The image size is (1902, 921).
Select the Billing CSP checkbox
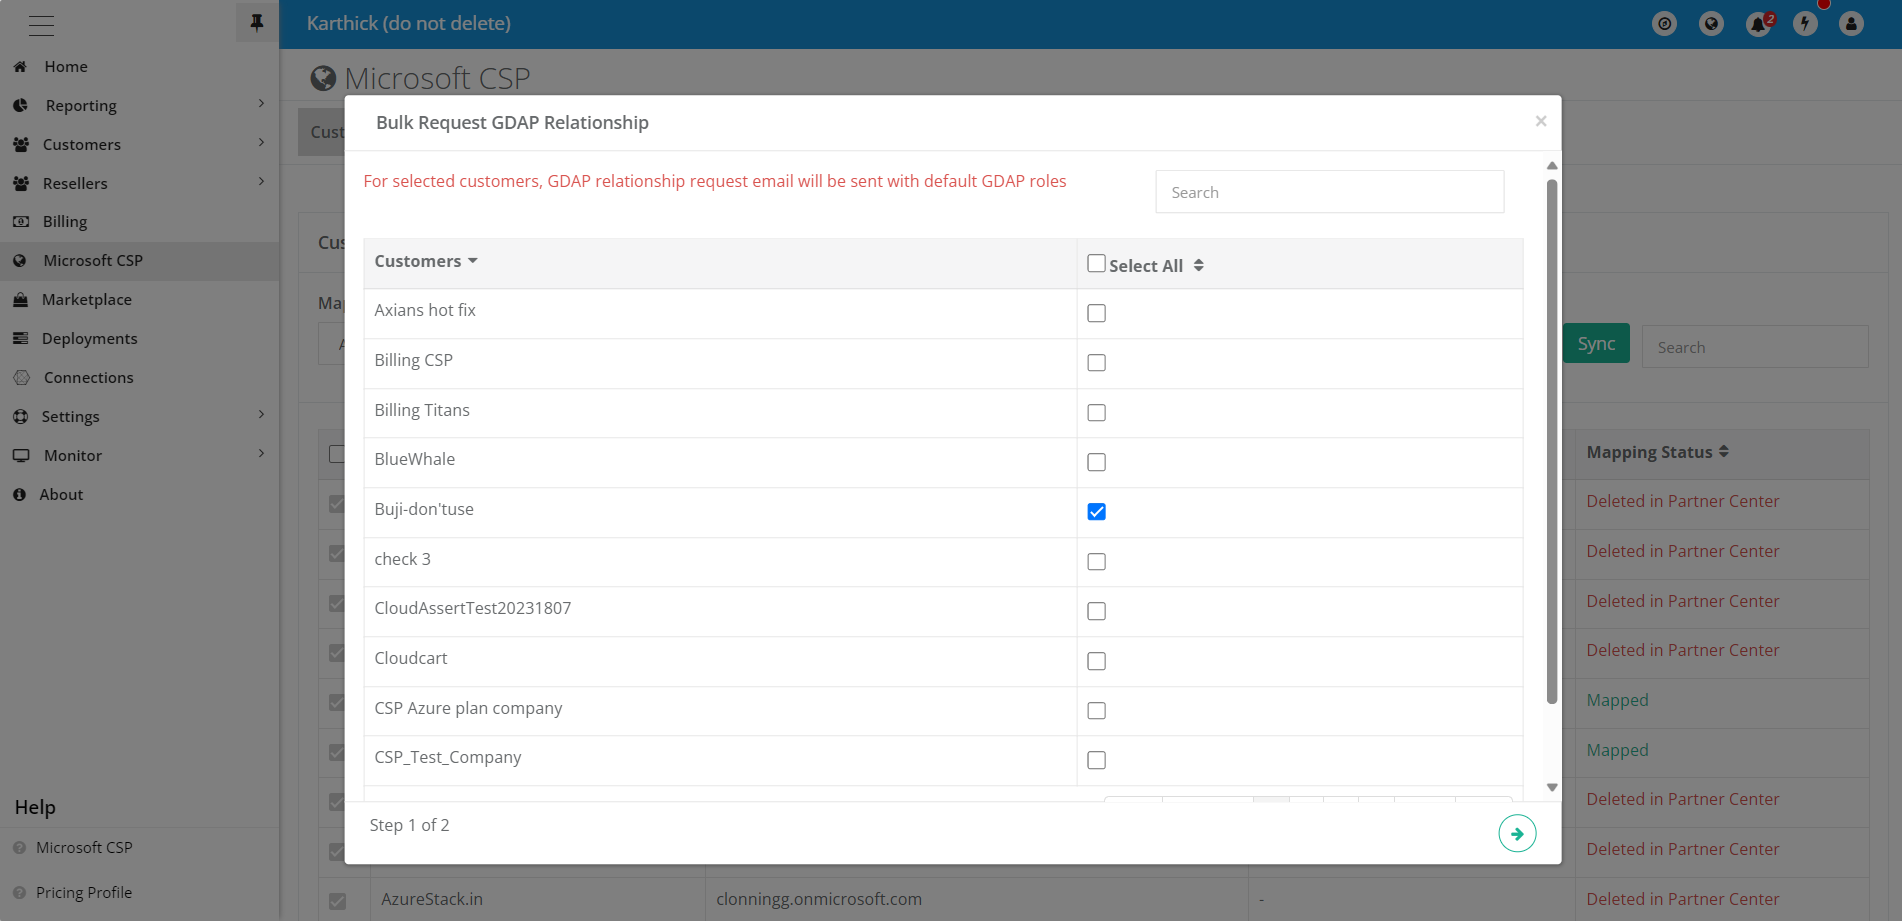click(x=1096, y=363)
